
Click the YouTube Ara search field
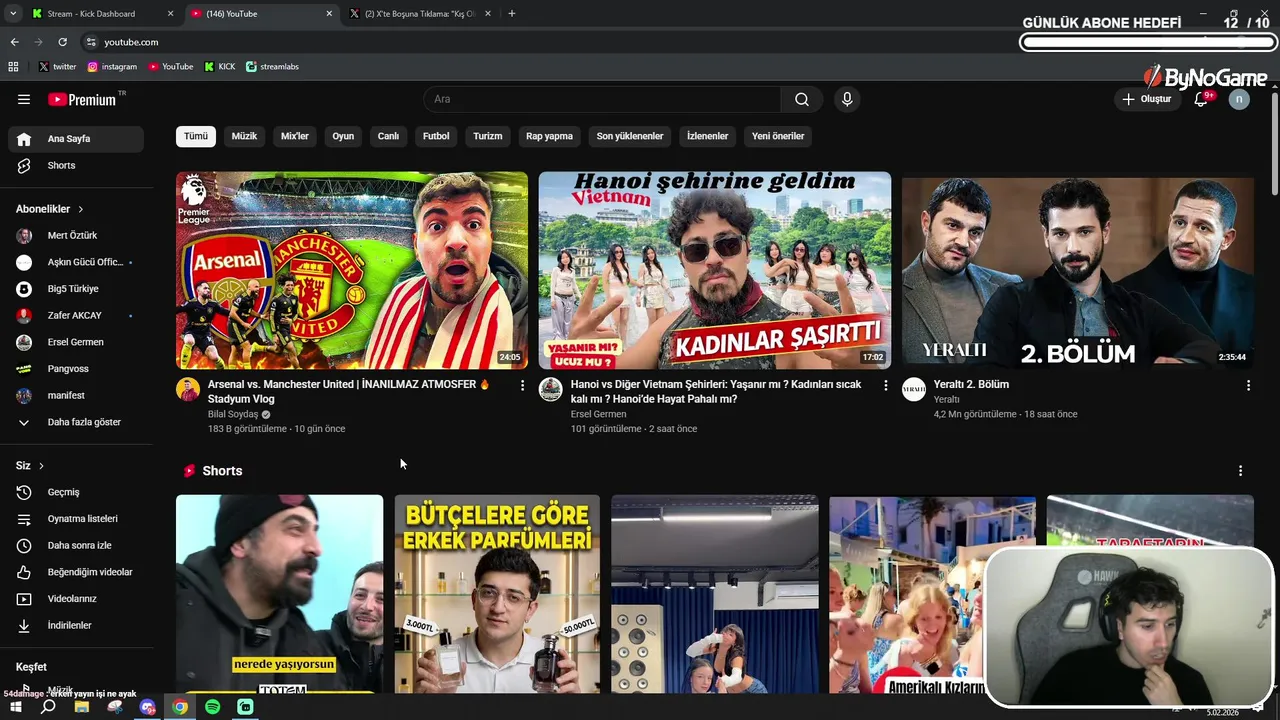coord(602,99)
